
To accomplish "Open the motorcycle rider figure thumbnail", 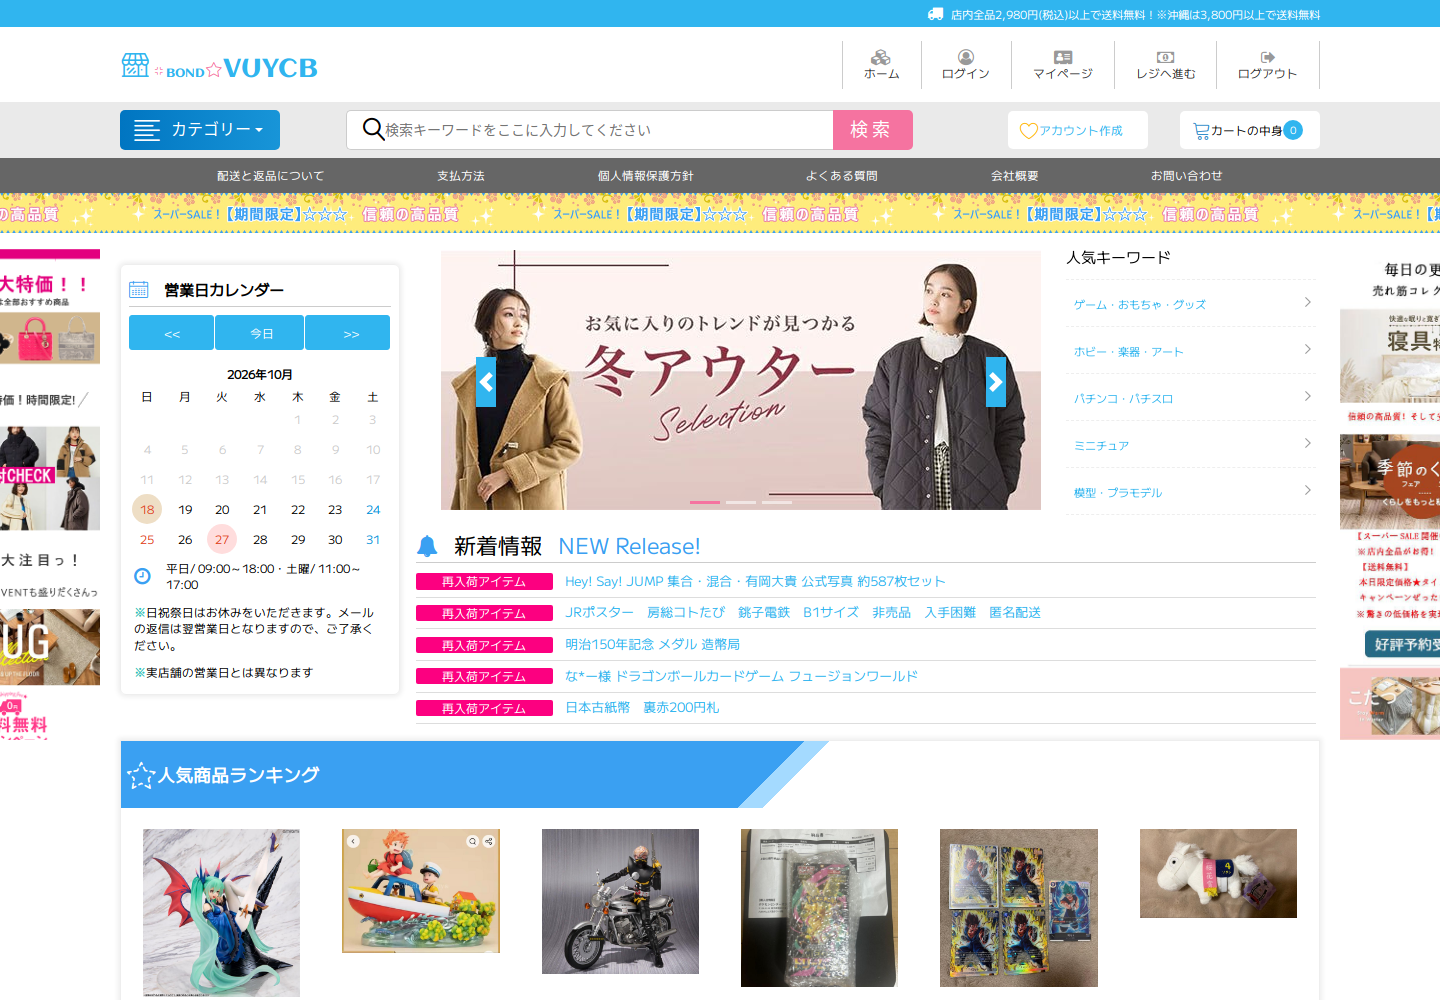I will tap(620, 901).
